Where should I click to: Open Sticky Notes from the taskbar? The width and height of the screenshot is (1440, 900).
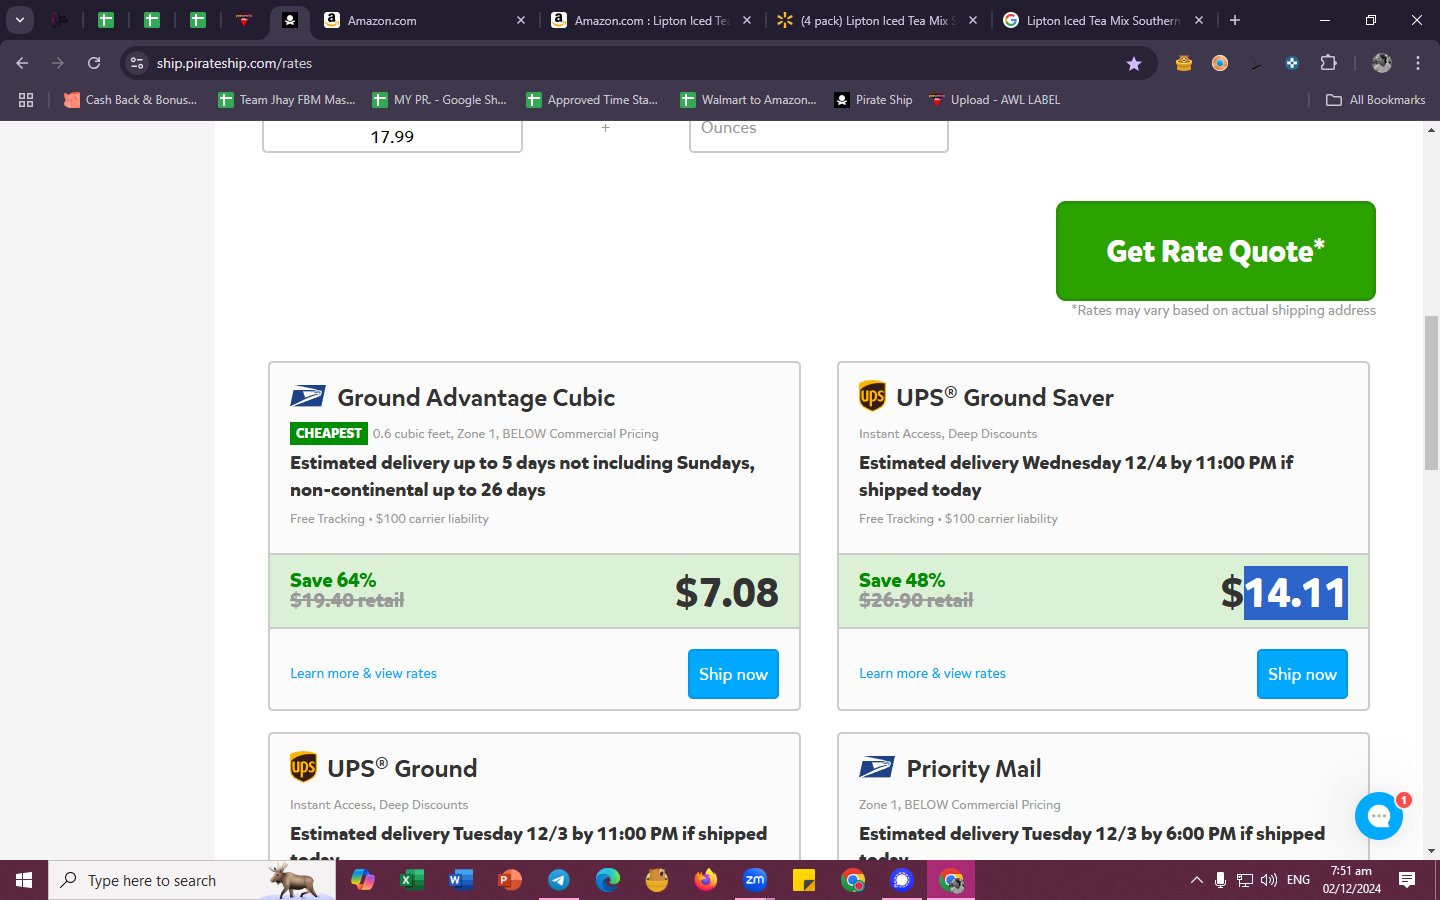click(x=804, y=880)
